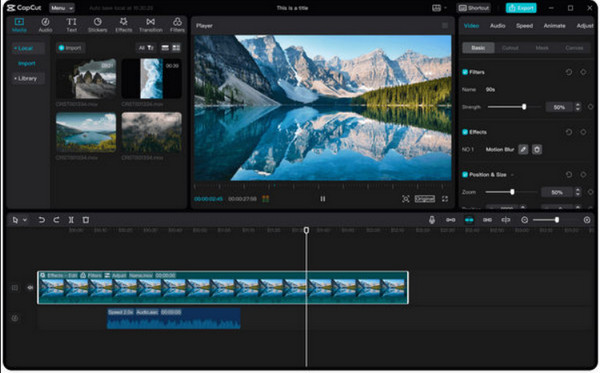Switch to the Video properties tab

click(471, 26)
